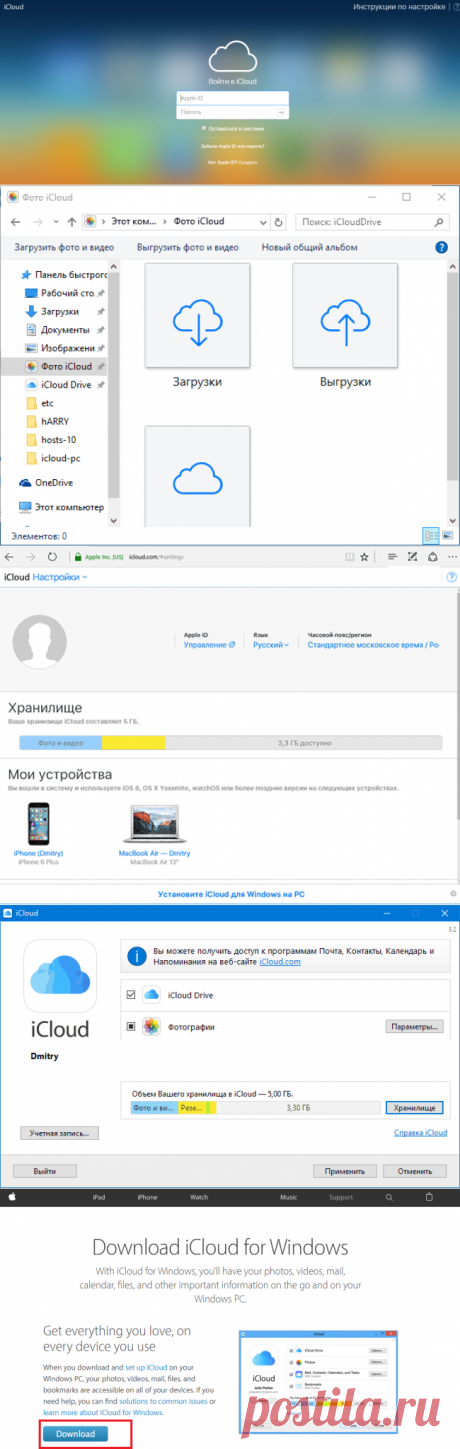The image size is (460, 1449).
Task: Click the search magnifier in the iCloudDrive search box
Action: click(440, 222)
